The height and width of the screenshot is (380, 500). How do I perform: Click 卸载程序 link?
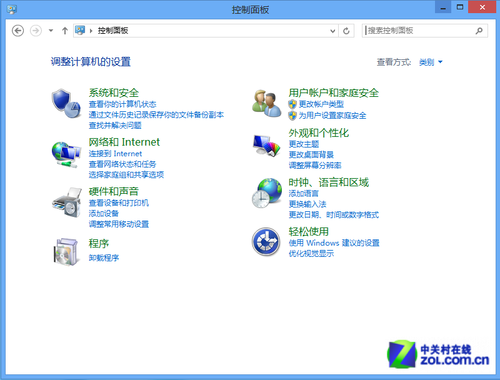tap(104, 258)
